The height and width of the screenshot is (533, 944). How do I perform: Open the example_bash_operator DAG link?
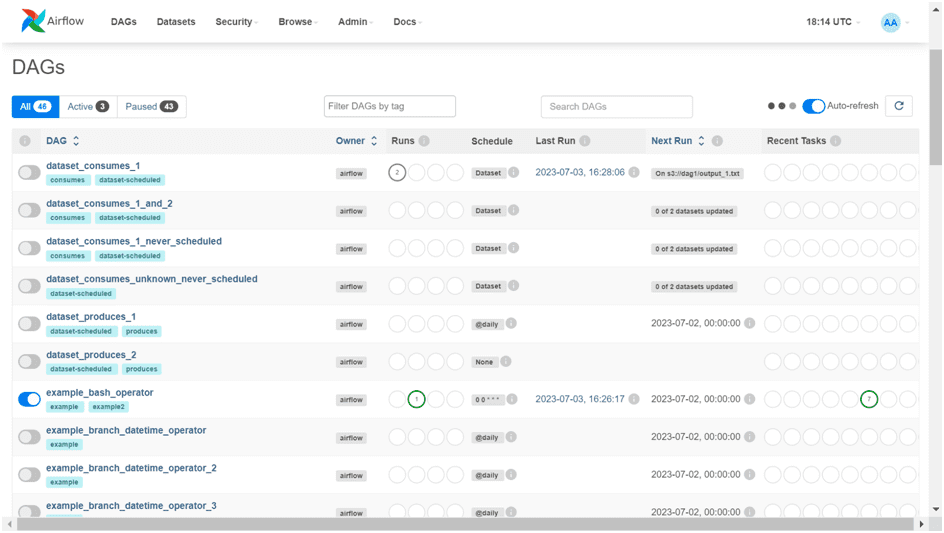point(99,393)
